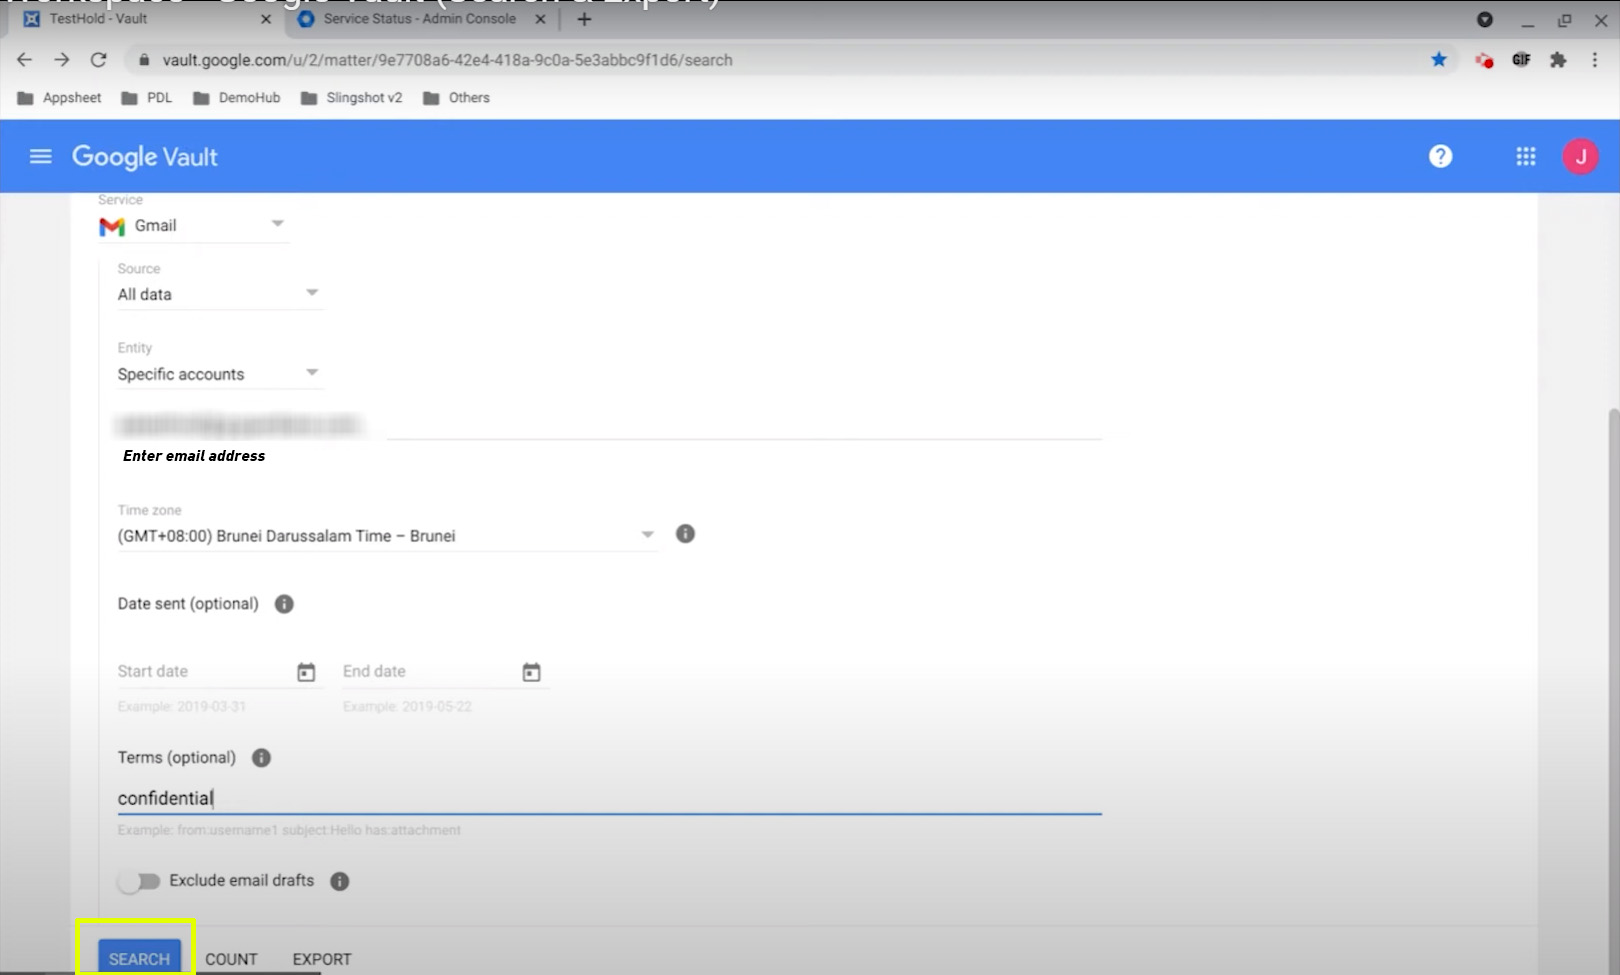
Task: Click the GIF extension icon
Action: tap(1521, 60)
